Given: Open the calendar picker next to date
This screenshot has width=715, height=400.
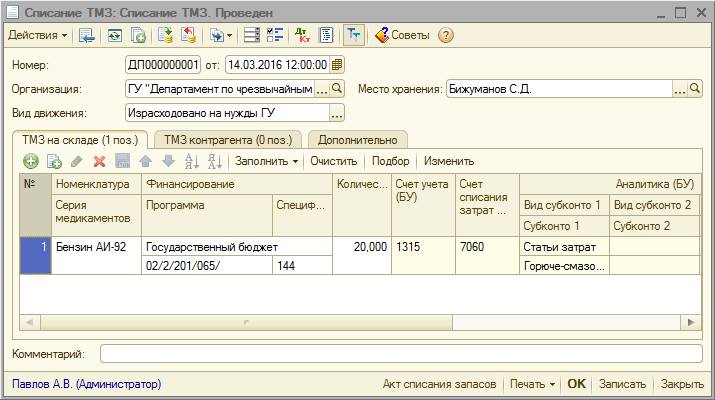Looking at the screenshot, I should [x=337, y=65].
